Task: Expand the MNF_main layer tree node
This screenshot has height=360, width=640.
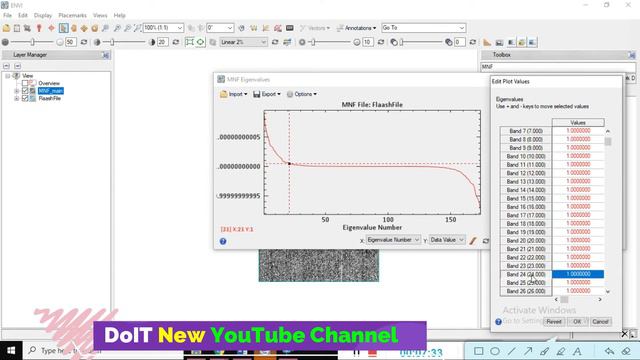Action: point(17,91)
